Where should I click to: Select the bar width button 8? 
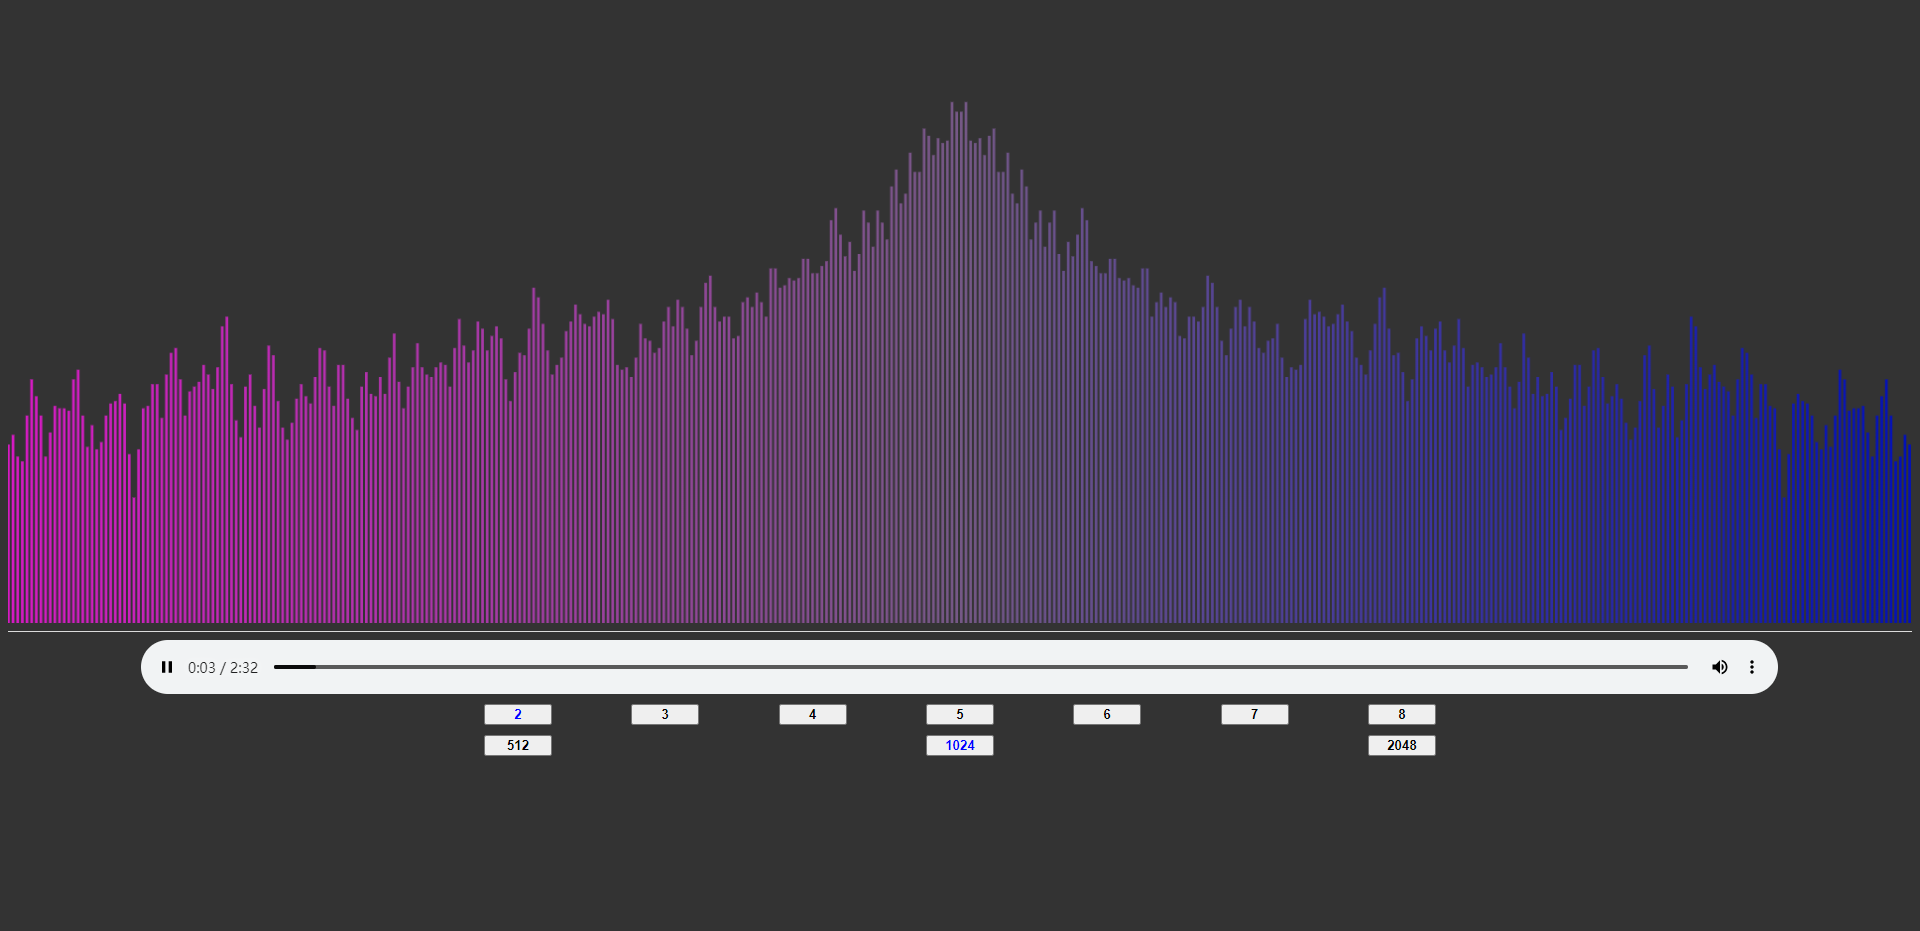click(1402, 714)
